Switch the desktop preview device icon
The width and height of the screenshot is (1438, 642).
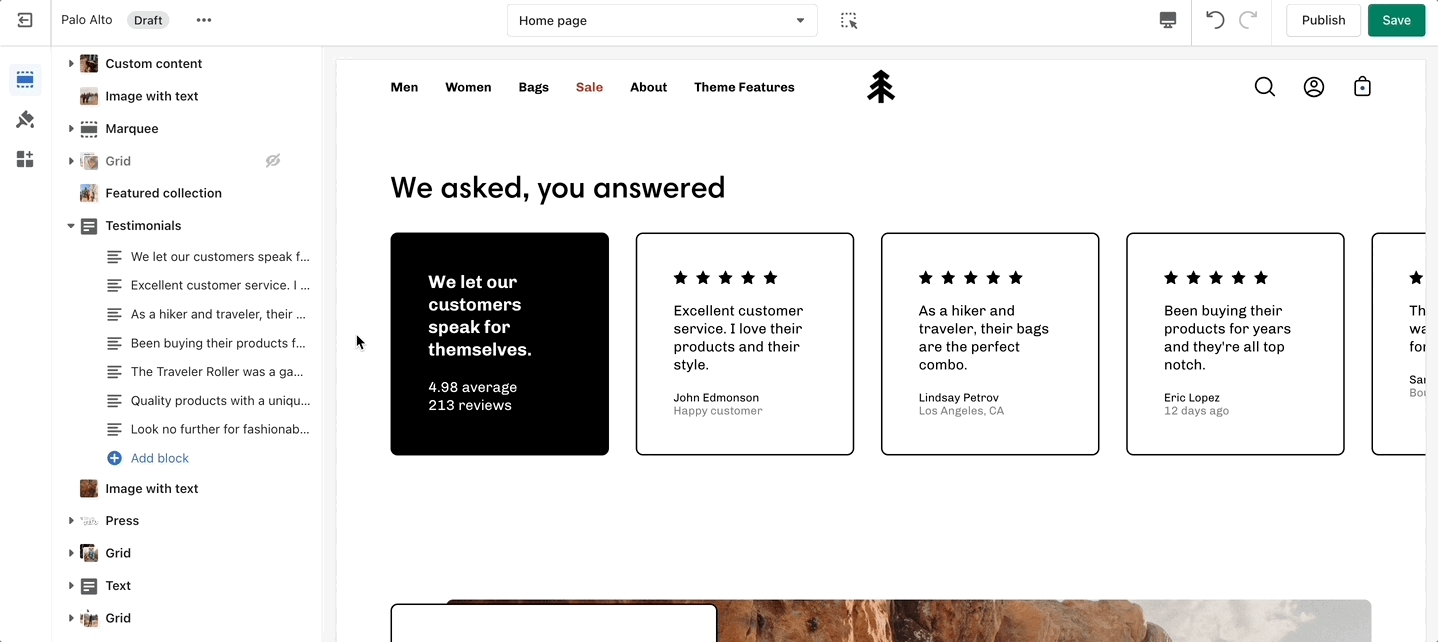(x=1167, y=20)
